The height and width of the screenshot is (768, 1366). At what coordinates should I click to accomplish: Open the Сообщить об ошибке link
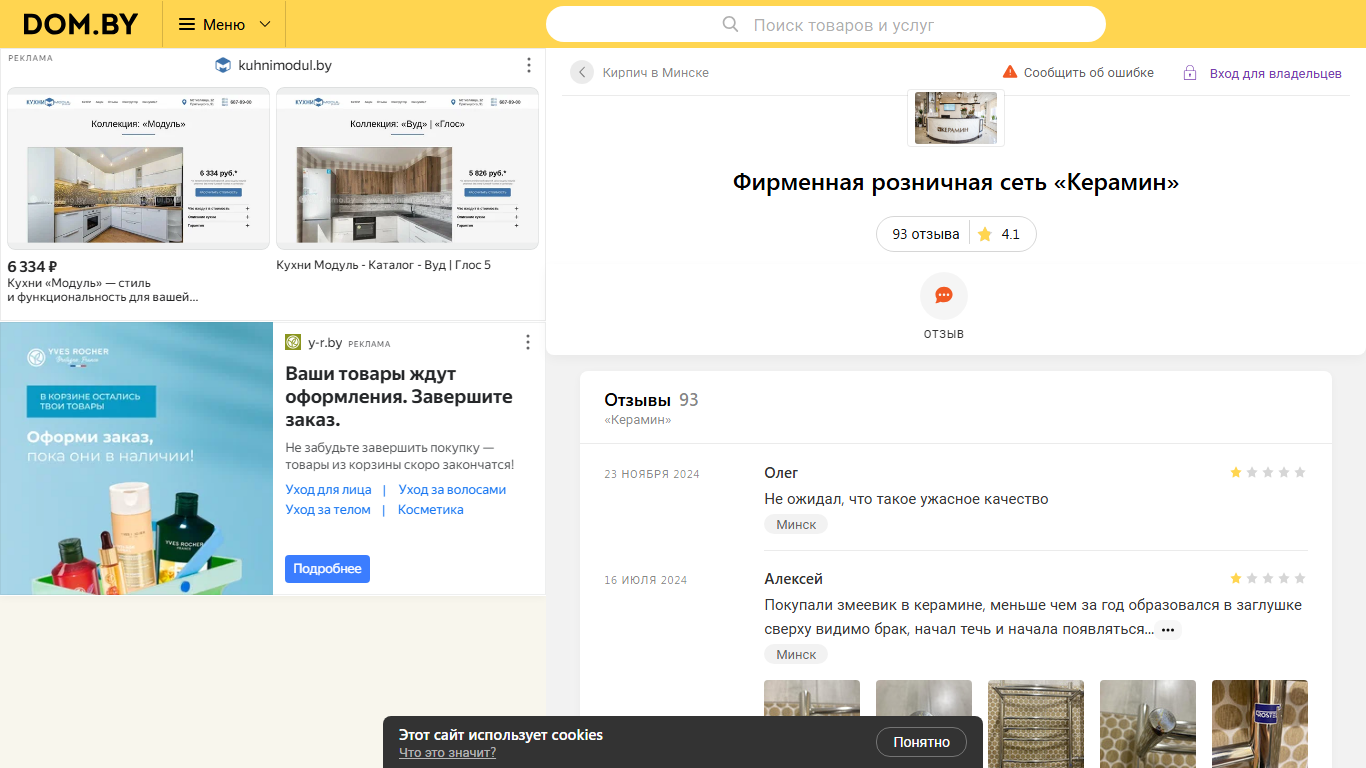[x=1089, y=72]
